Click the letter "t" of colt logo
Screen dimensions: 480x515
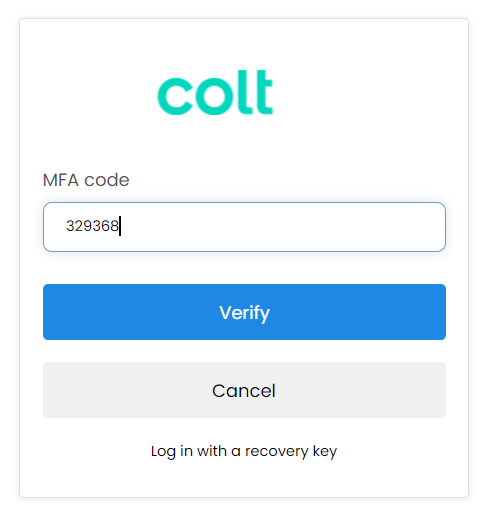click(x=264, y=92)
